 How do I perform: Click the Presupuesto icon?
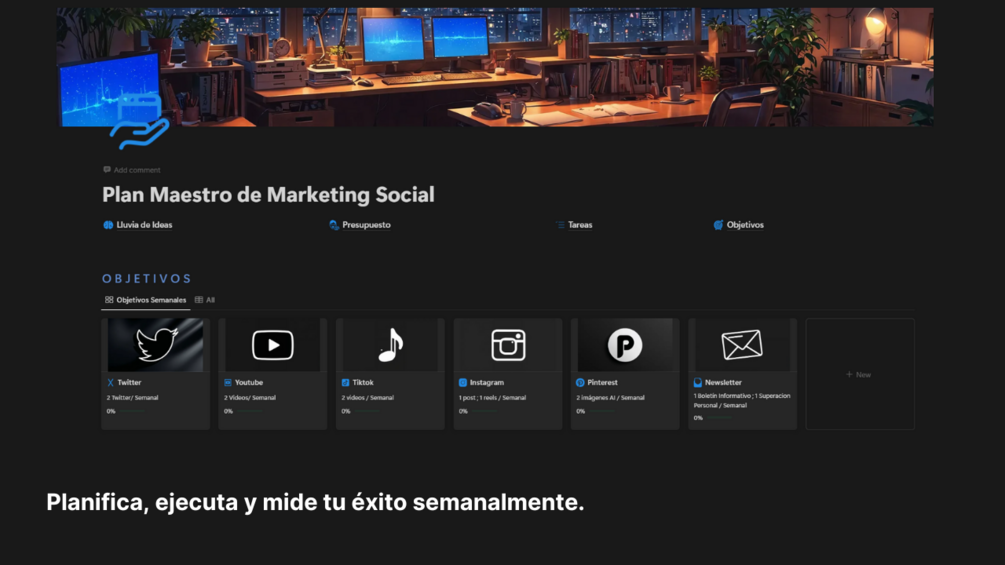[x=334, y=225]
